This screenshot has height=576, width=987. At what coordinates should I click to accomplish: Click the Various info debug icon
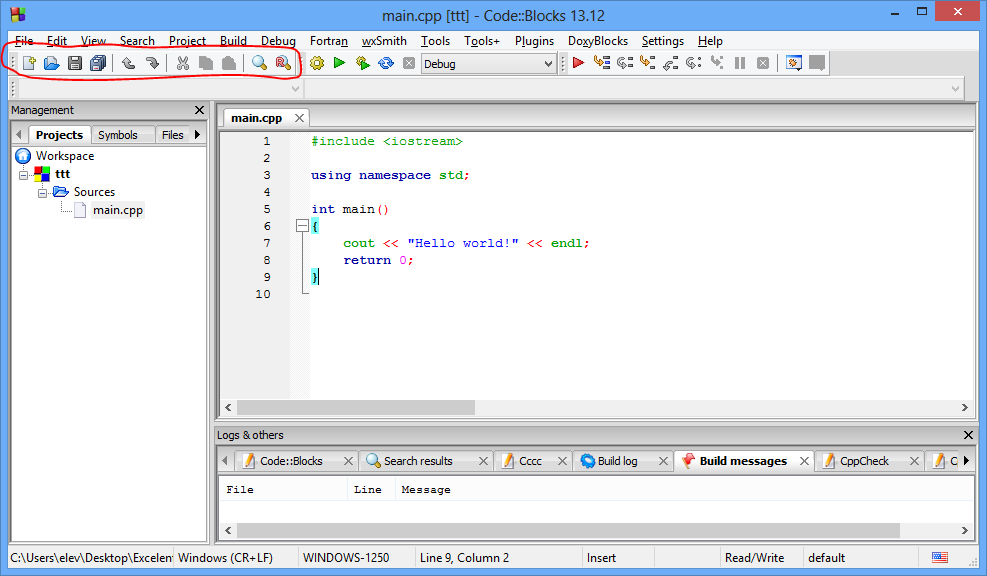(x=817, y=63)
